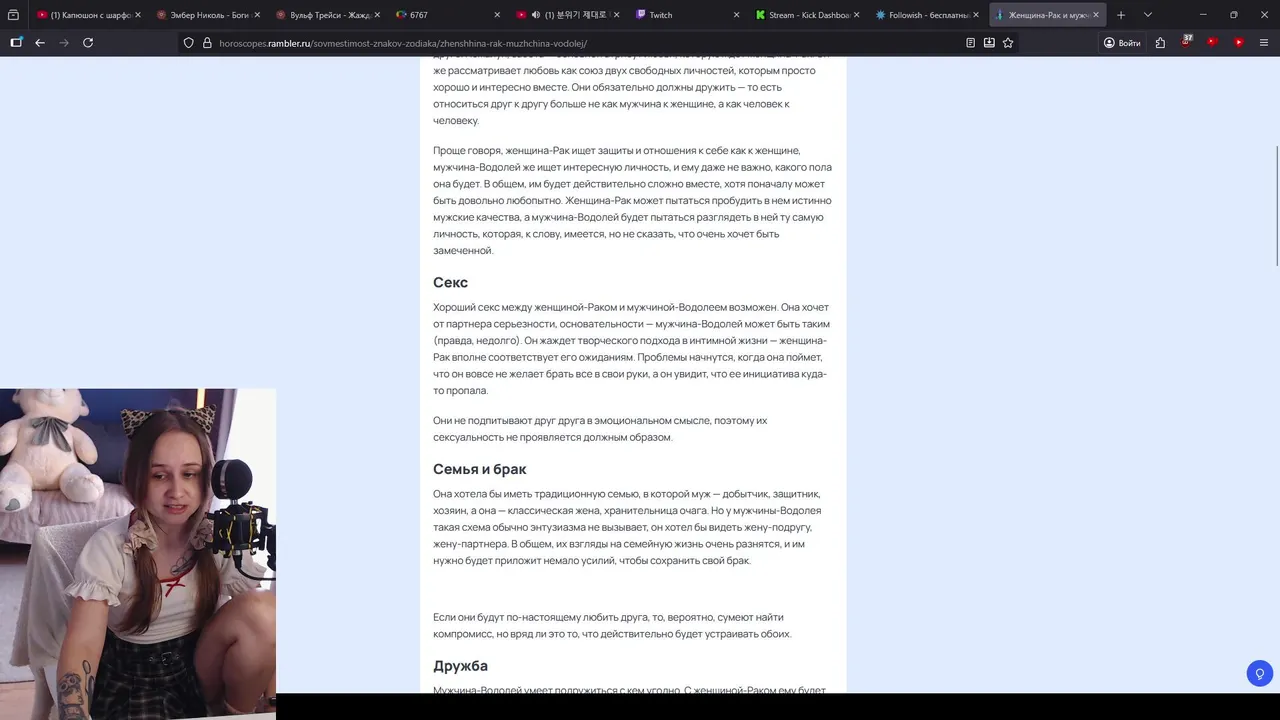Close the 6767 tab
The image size is (1280, 720).
point(497,15)
